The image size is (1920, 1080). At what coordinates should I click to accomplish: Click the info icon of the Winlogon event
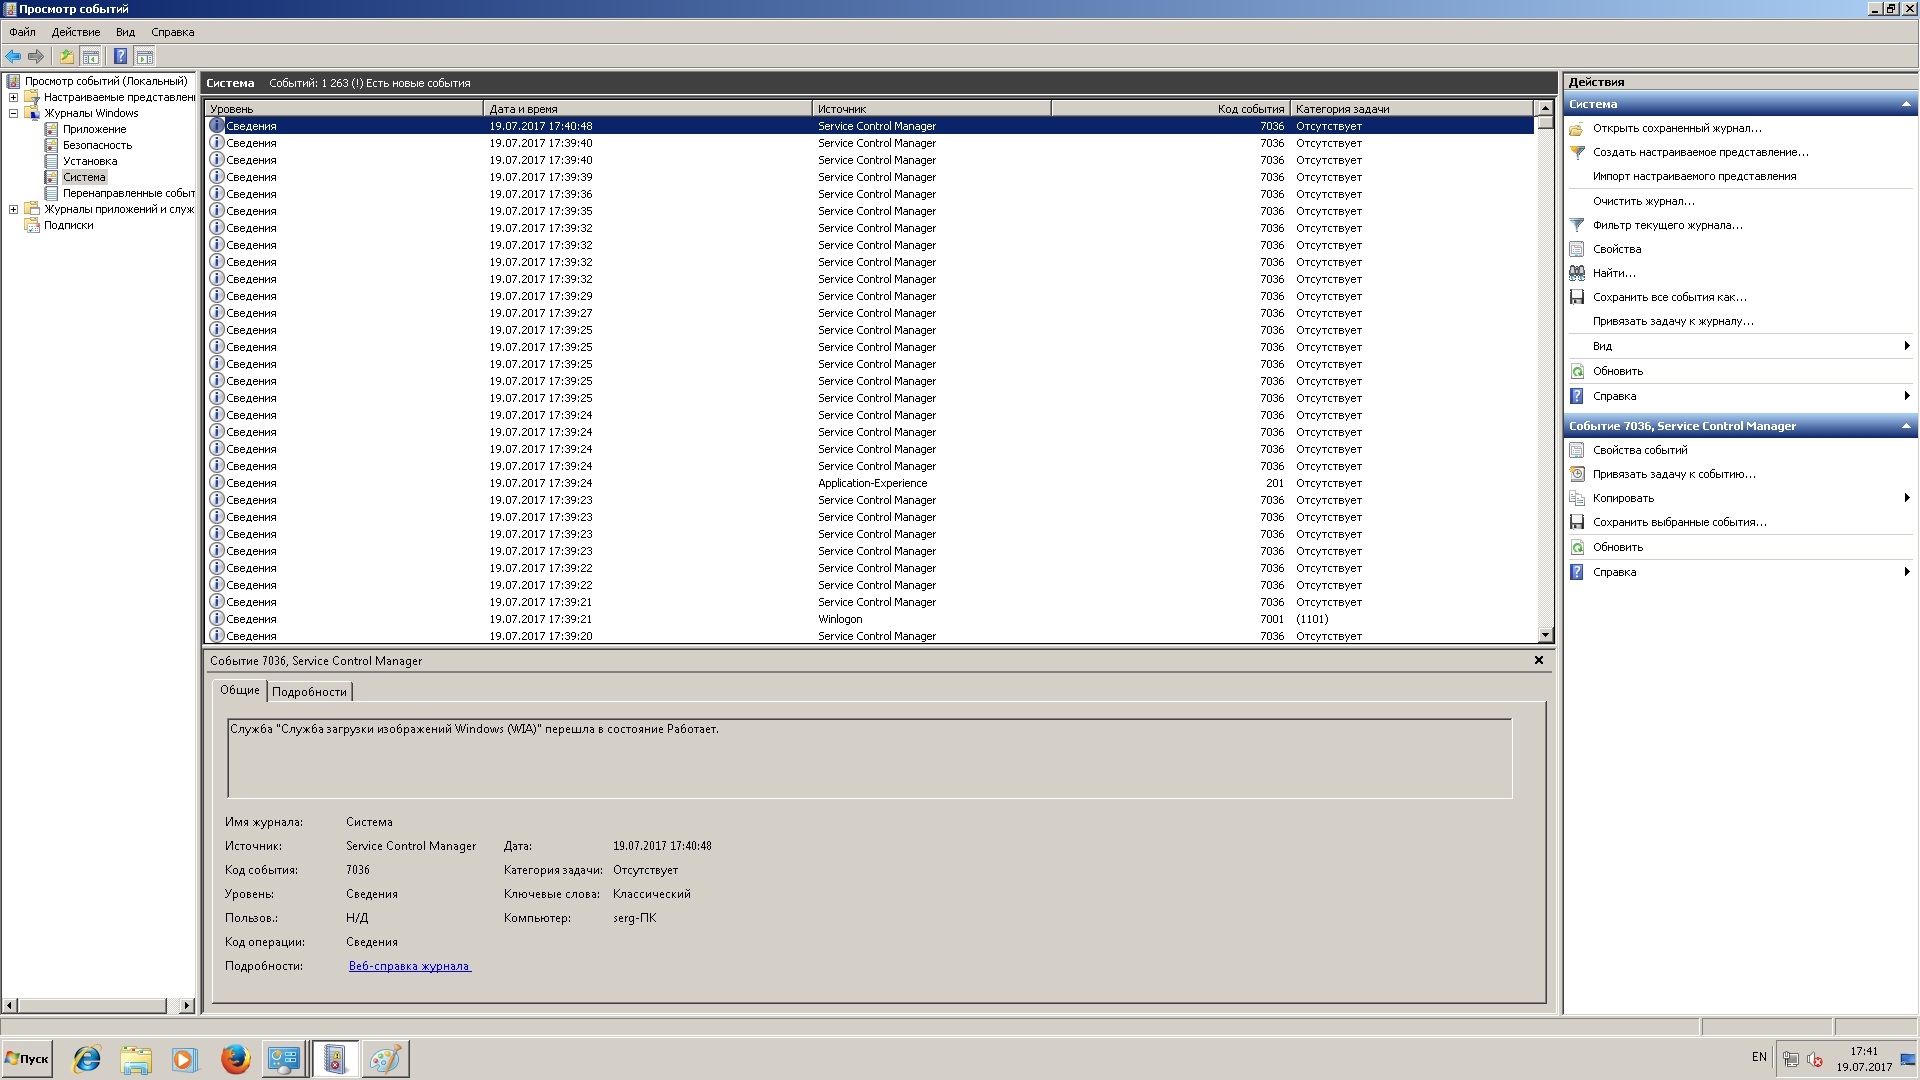216,619
